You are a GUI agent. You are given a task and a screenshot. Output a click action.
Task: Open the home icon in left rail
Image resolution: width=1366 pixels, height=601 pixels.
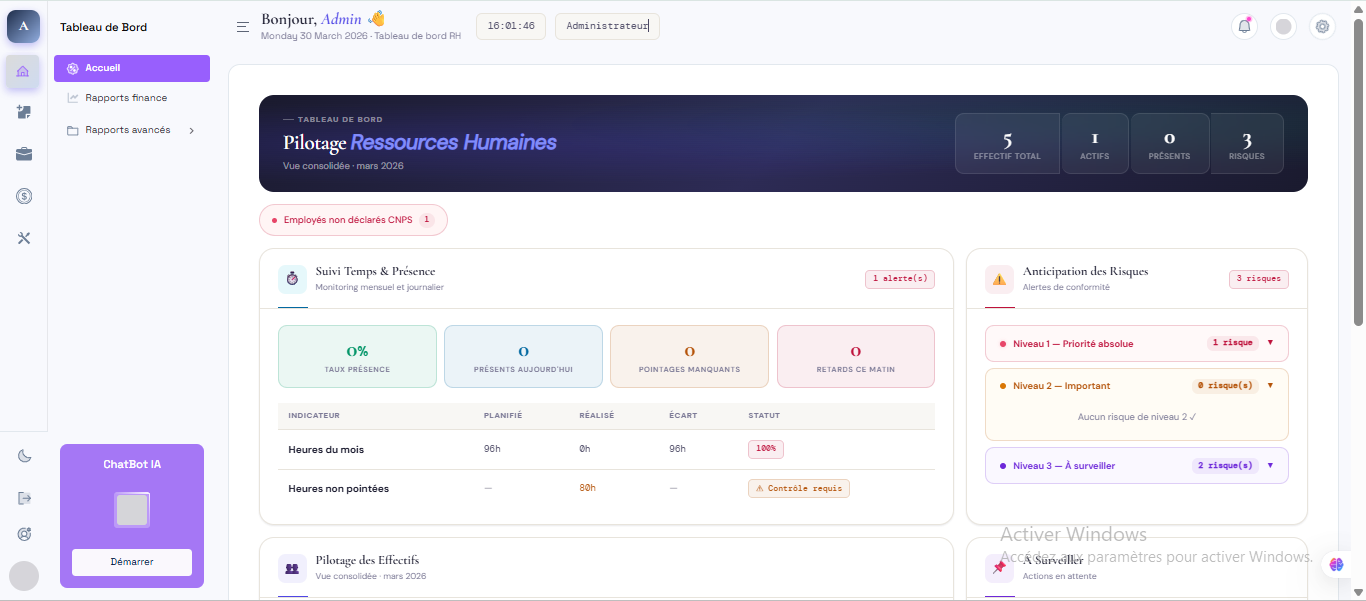click(23, 71)
